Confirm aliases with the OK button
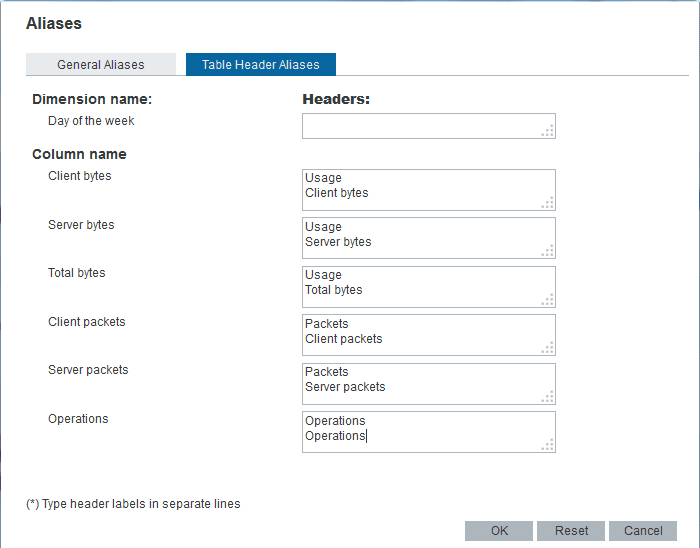 pyautogui.click(x=499, y=531)
